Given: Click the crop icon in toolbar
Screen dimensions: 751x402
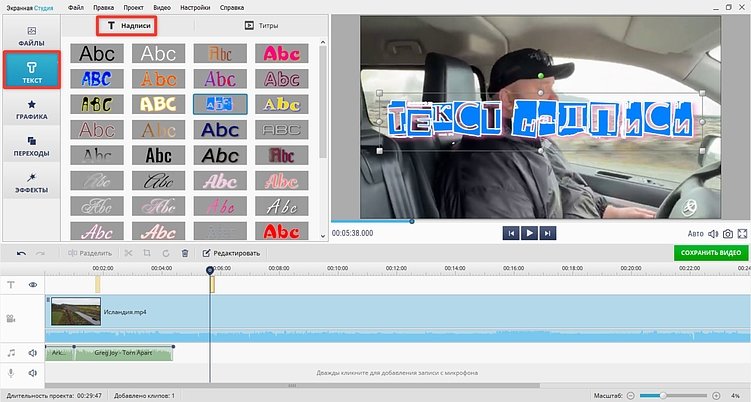Looking at the screenshot, I should coord(147,253).
